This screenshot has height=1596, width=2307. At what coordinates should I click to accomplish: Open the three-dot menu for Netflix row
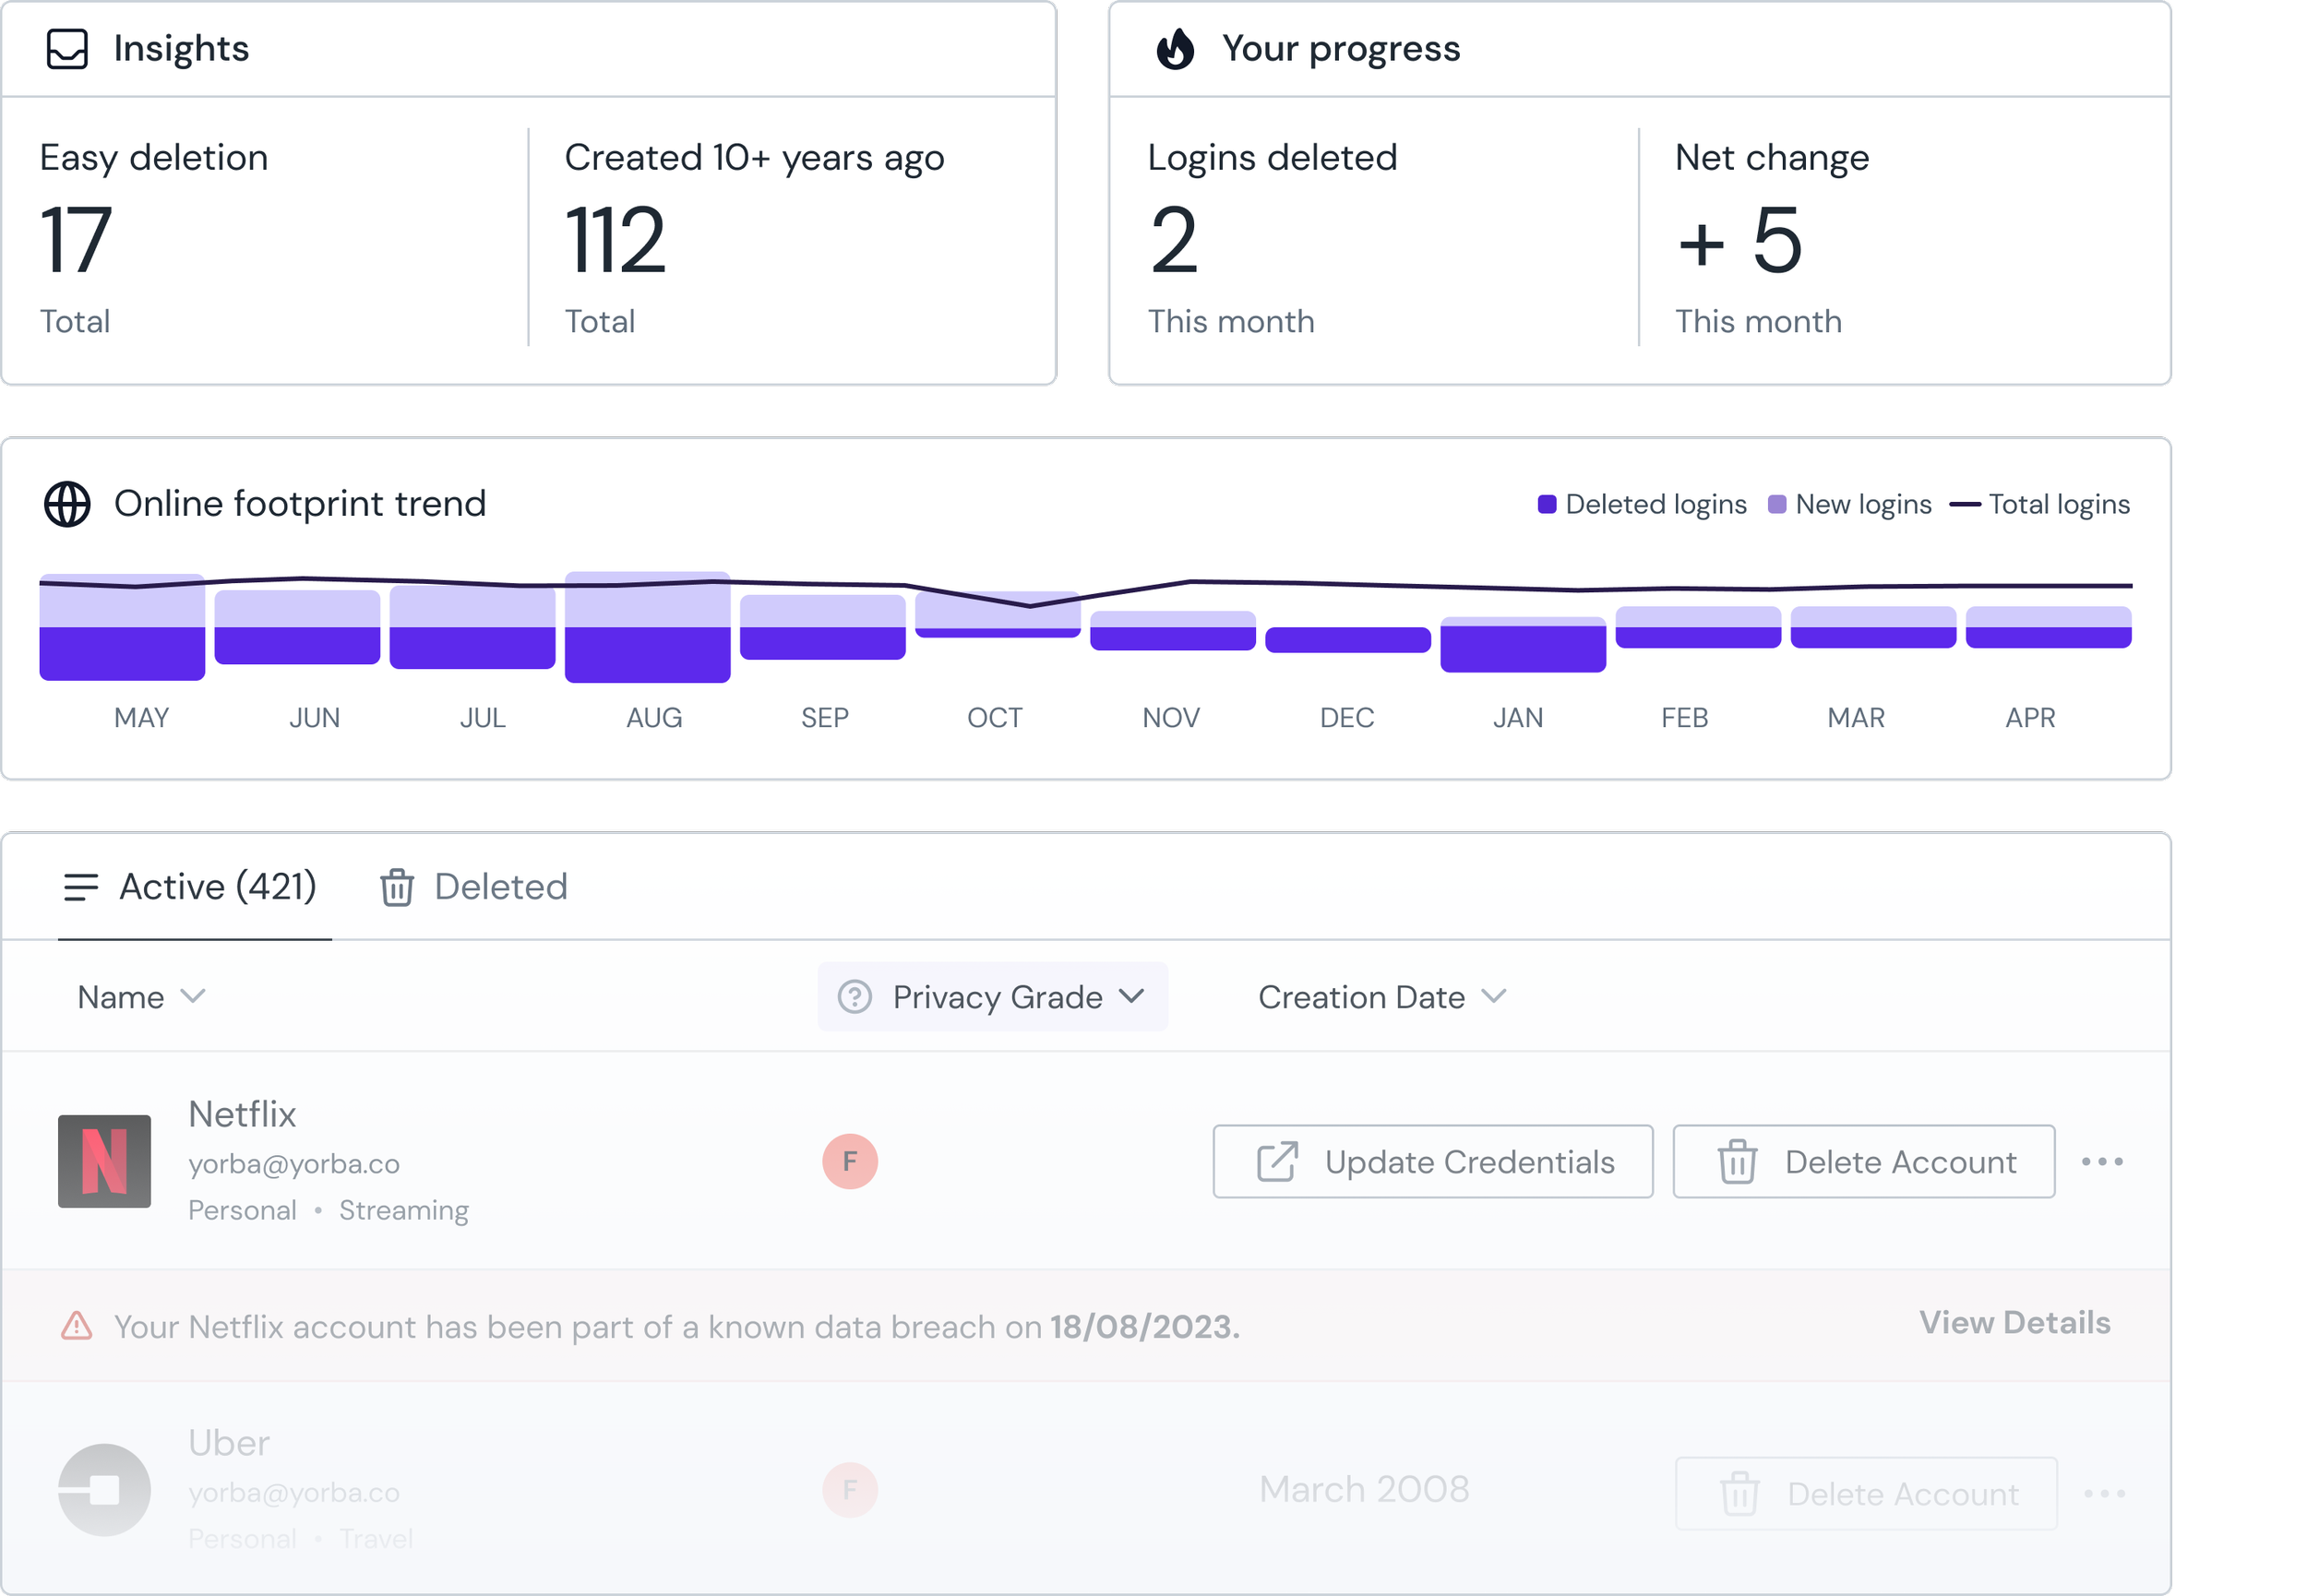click(x=2102, y=1161)
